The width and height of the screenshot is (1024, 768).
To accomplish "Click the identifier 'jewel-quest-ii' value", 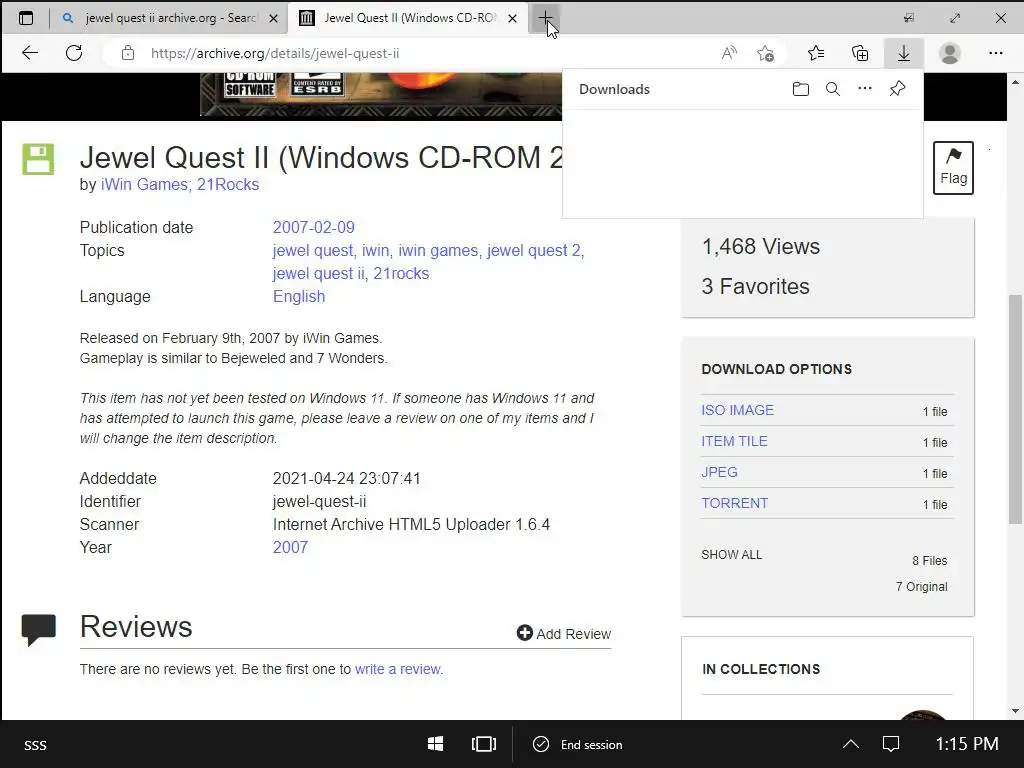I will click(319, 502).
